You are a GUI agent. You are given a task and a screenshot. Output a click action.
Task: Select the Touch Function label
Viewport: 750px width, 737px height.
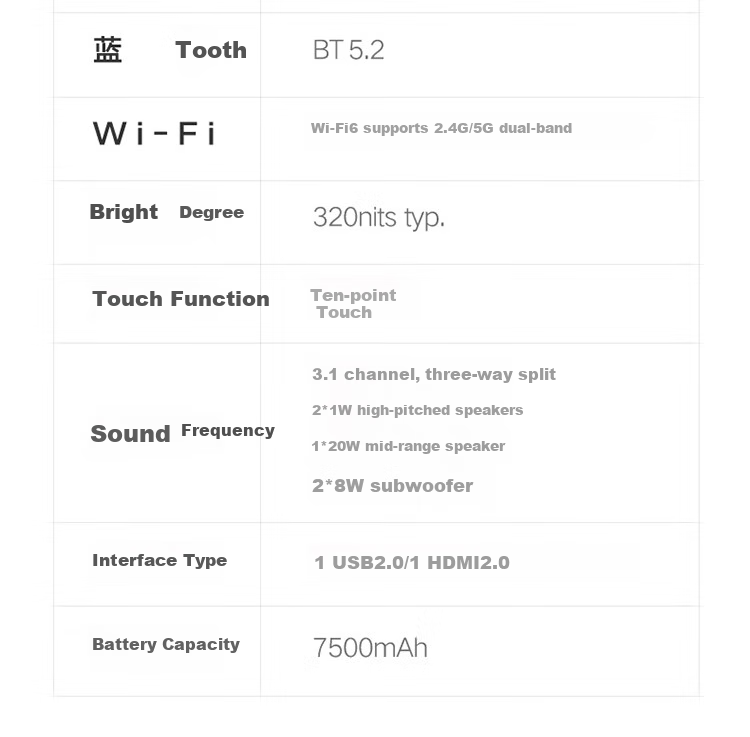coord(181,299)
